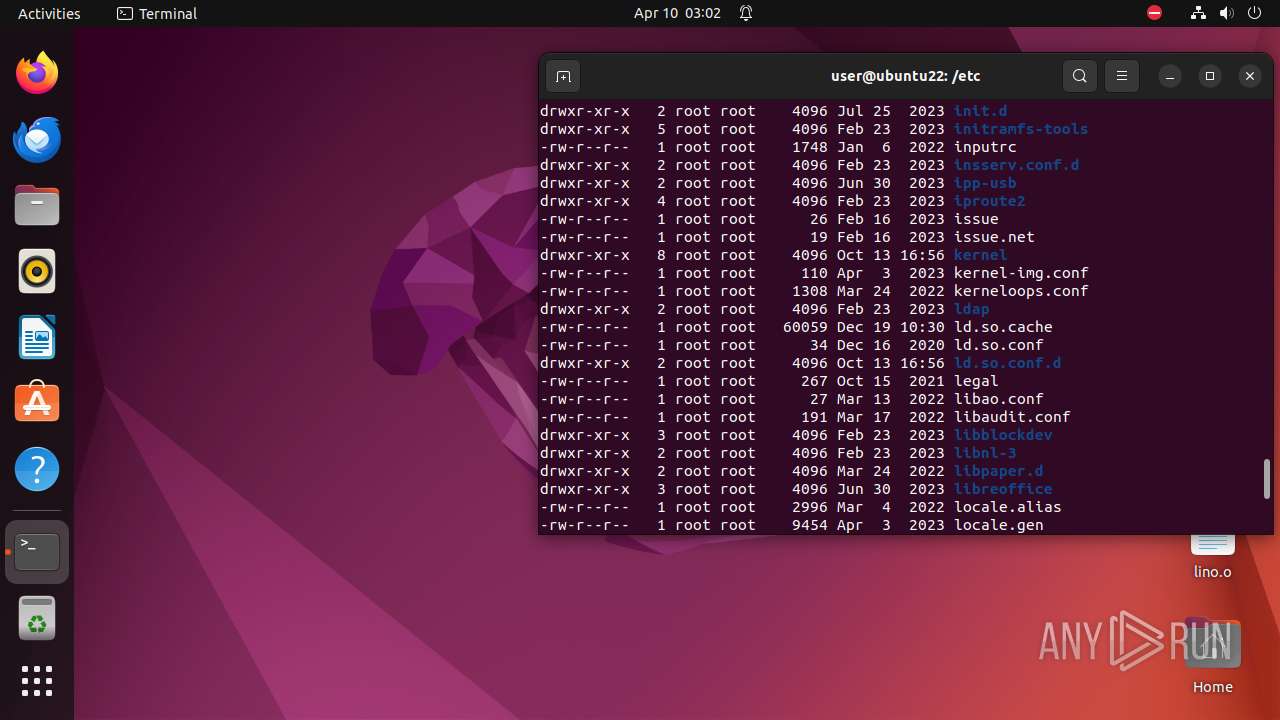The image size is (1280, 720).
Task: Click the libblockdev directory entry
Action: tap(1003, 435)
